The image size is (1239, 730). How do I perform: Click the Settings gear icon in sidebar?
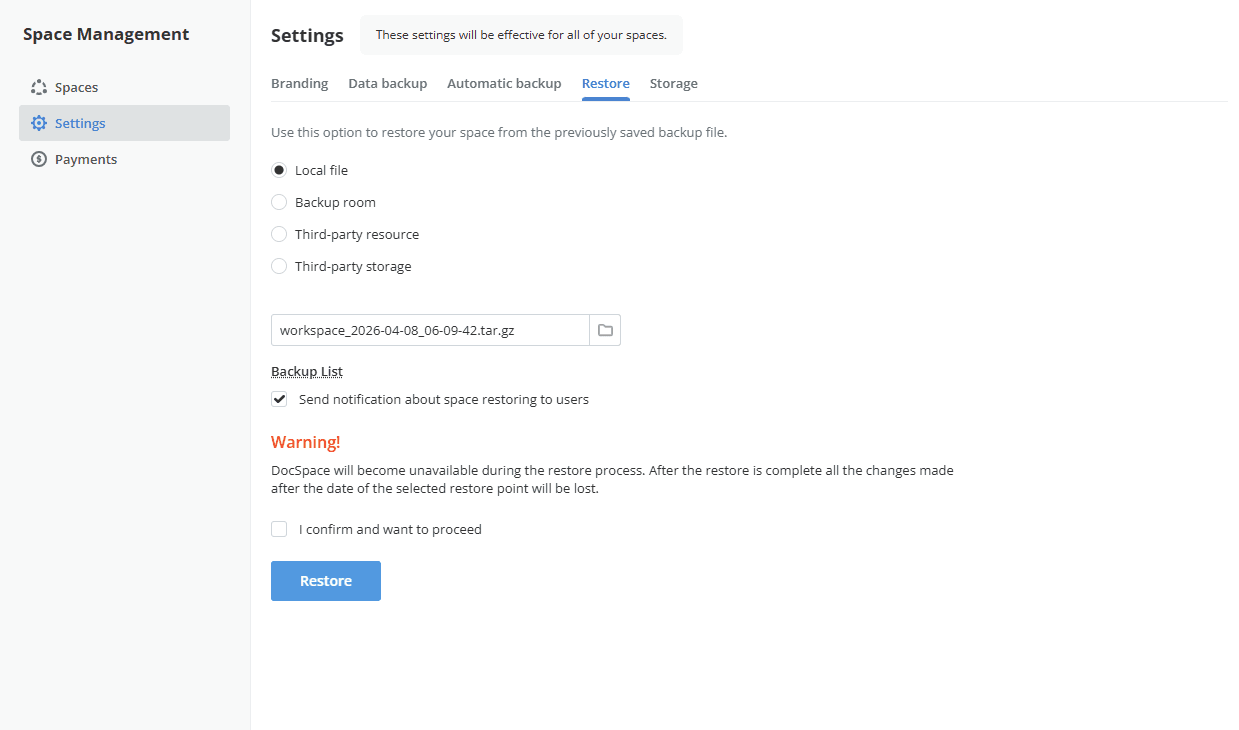(39, 123)
